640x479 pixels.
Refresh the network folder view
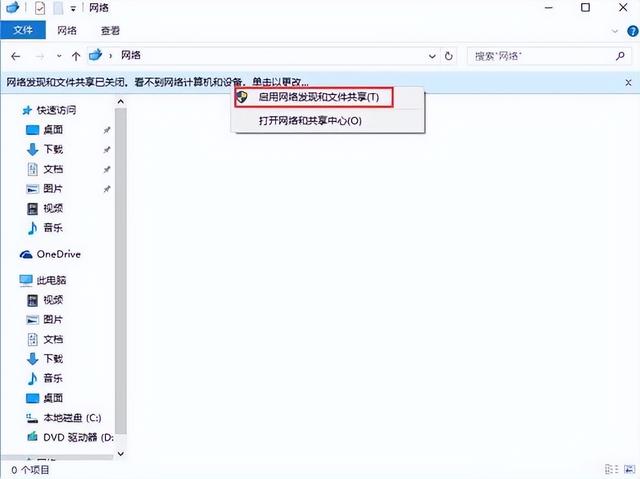click(x=449, y=56)
